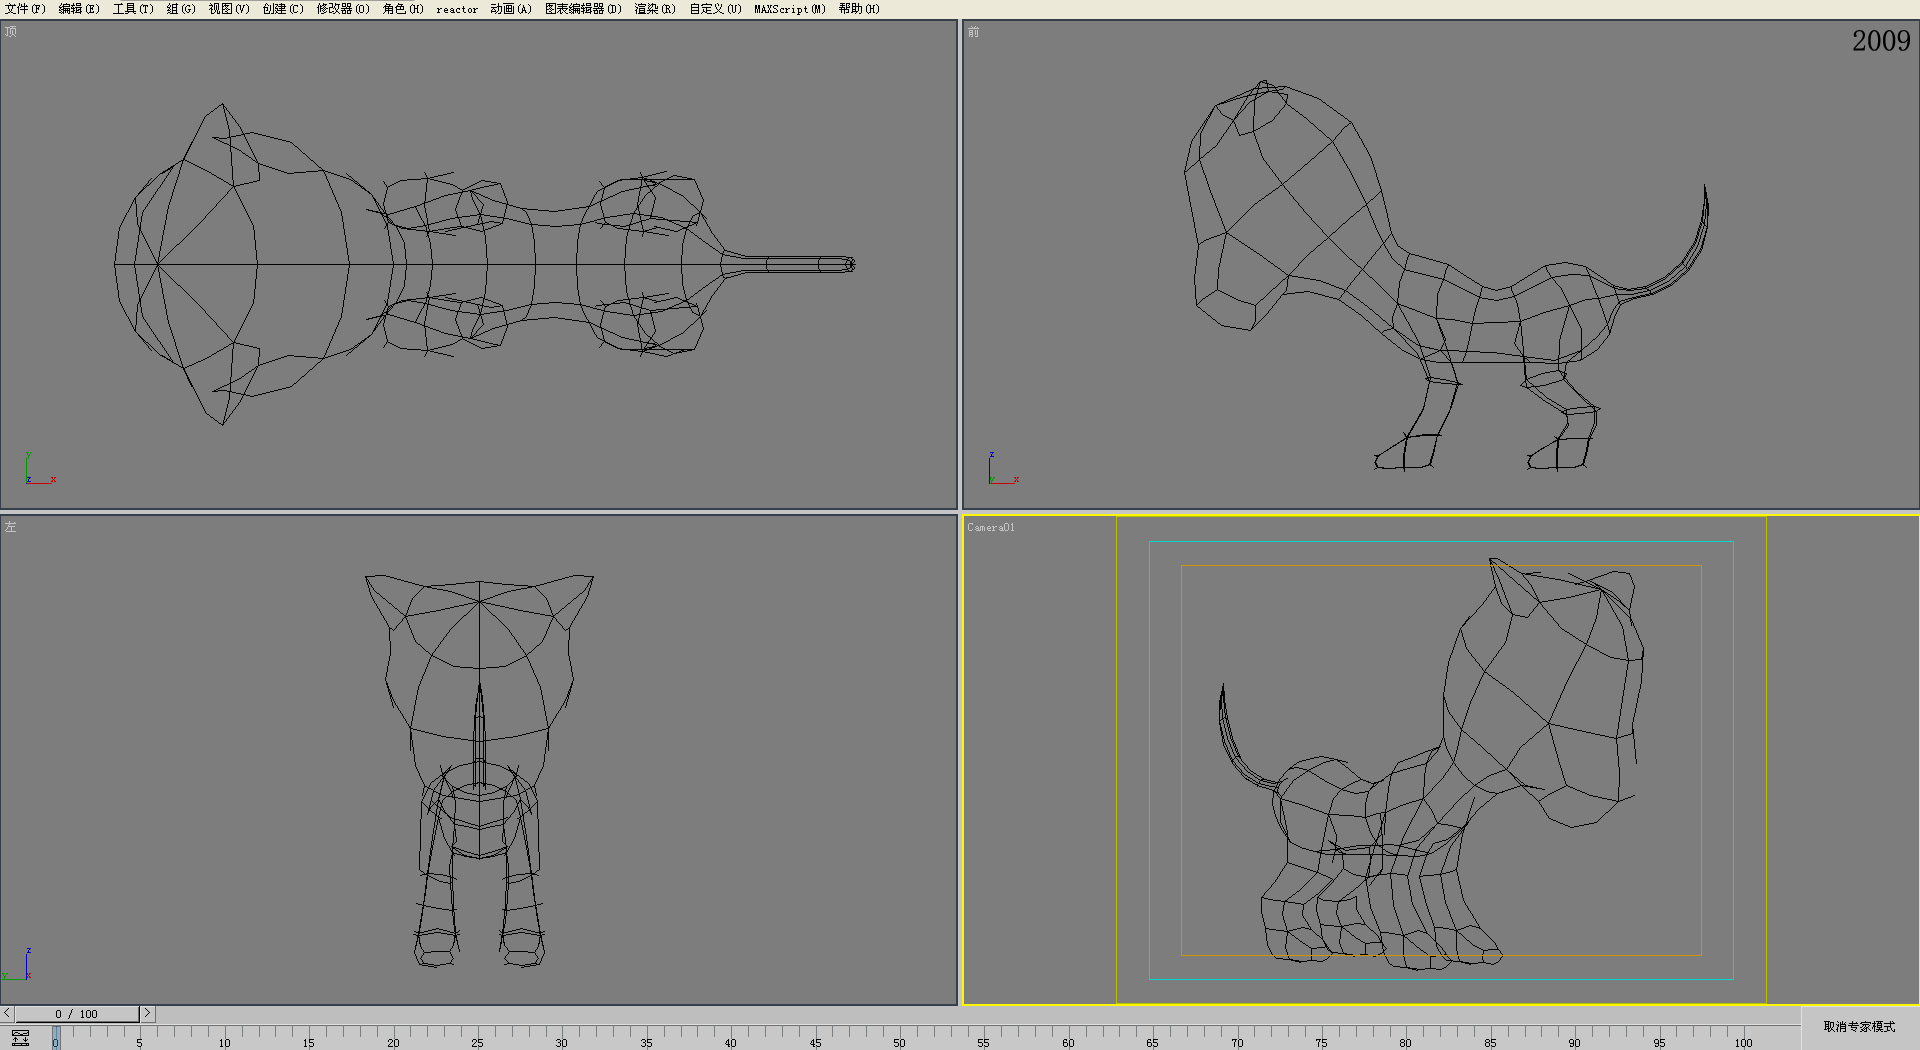Open the 修改器(O) menu

click(x=343, y=9)
